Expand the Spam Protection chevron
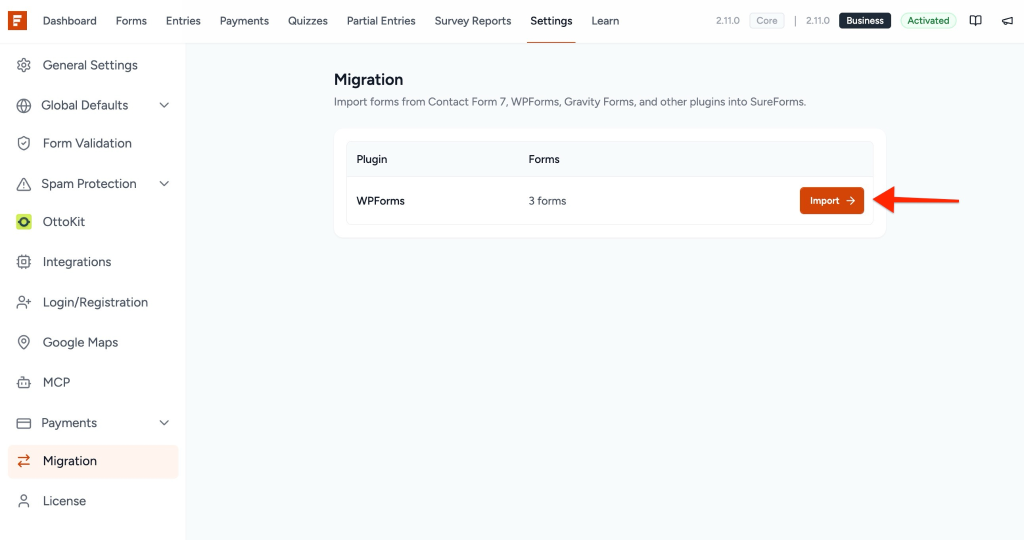Image resolution: width=1024 pixels, height=540 pixels. [x=164, y=183]
